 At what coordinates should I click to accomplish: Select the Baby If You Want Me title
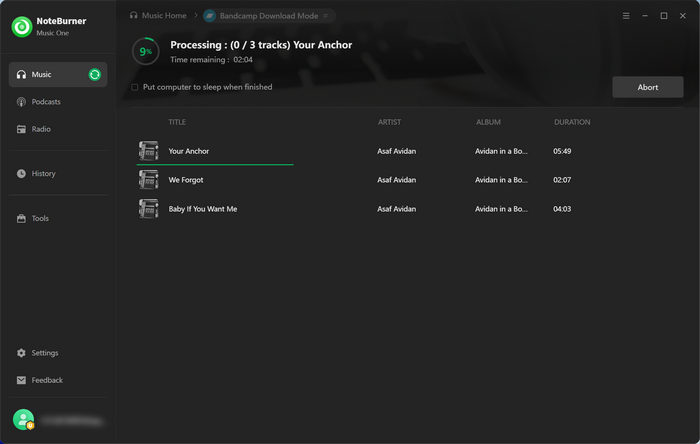click(x=203, y=209)
